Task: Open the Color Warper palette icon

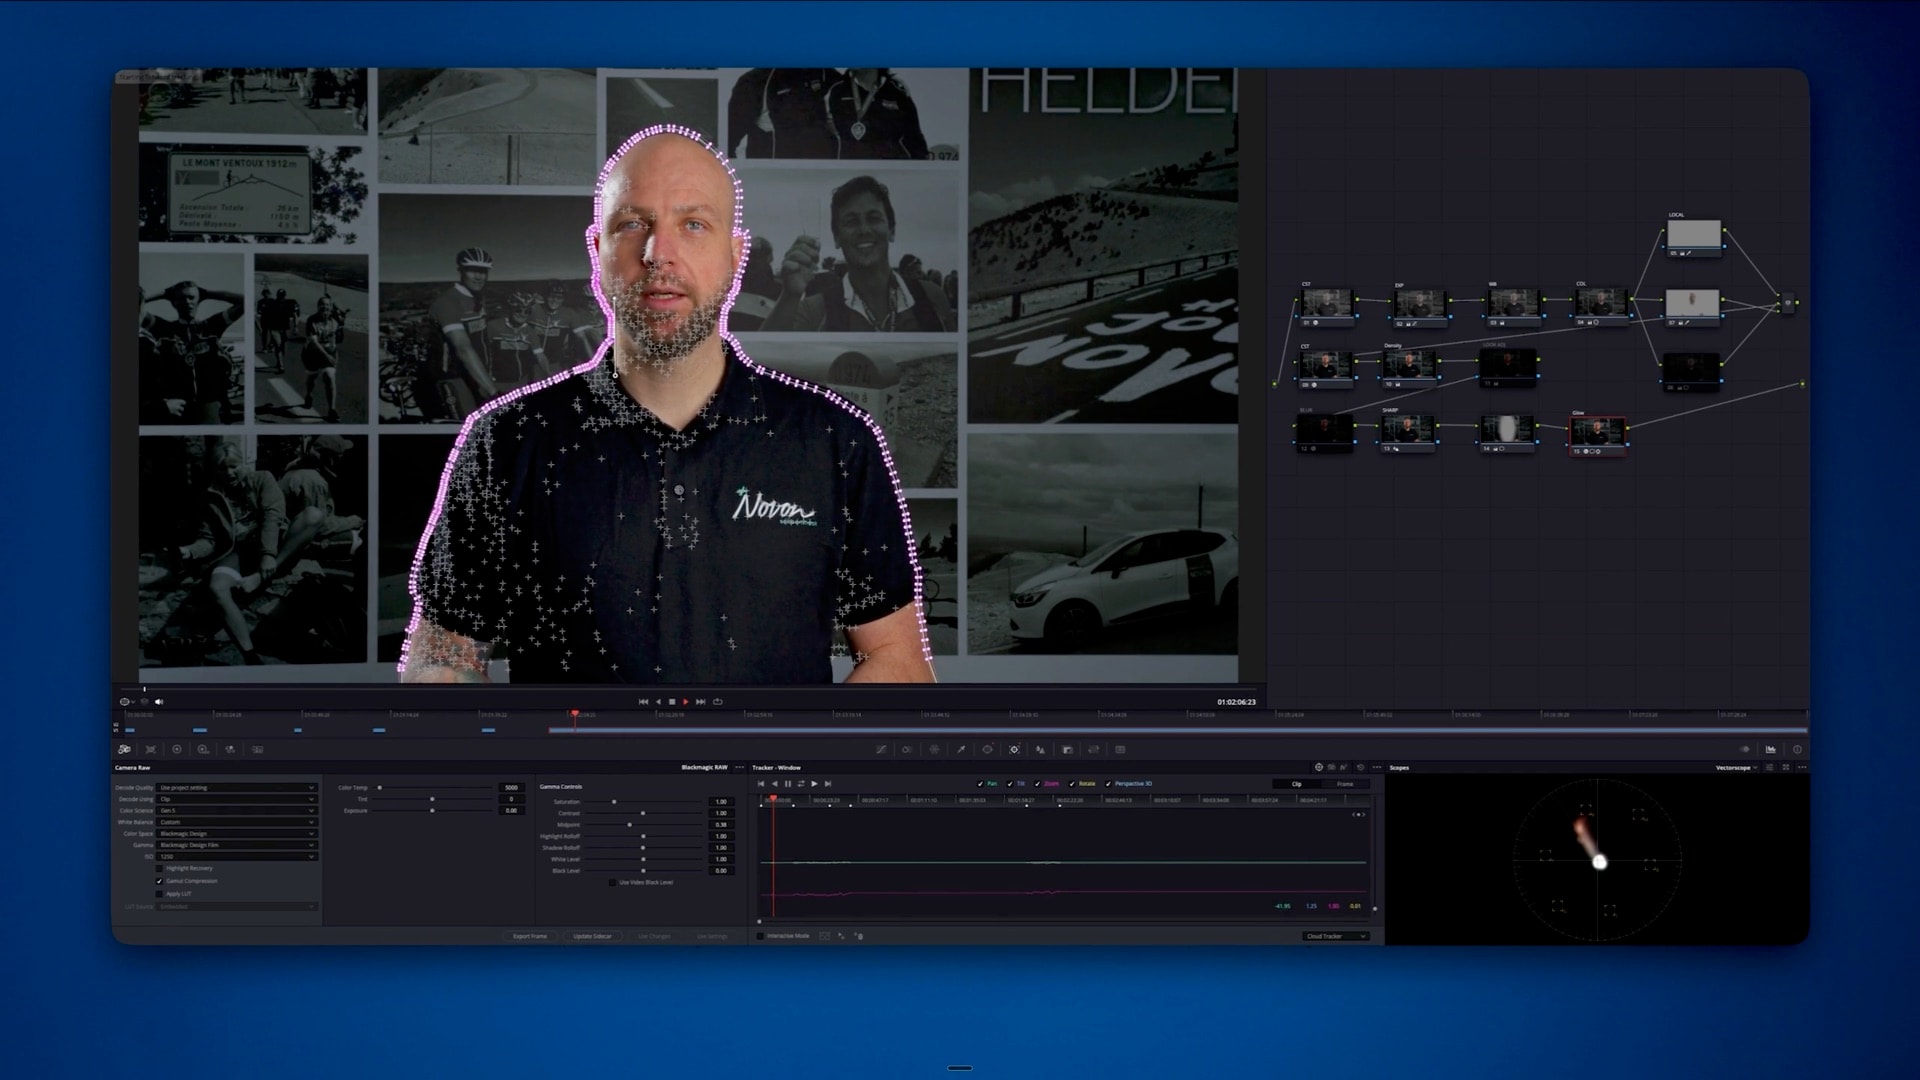Action: pos(934,749)
